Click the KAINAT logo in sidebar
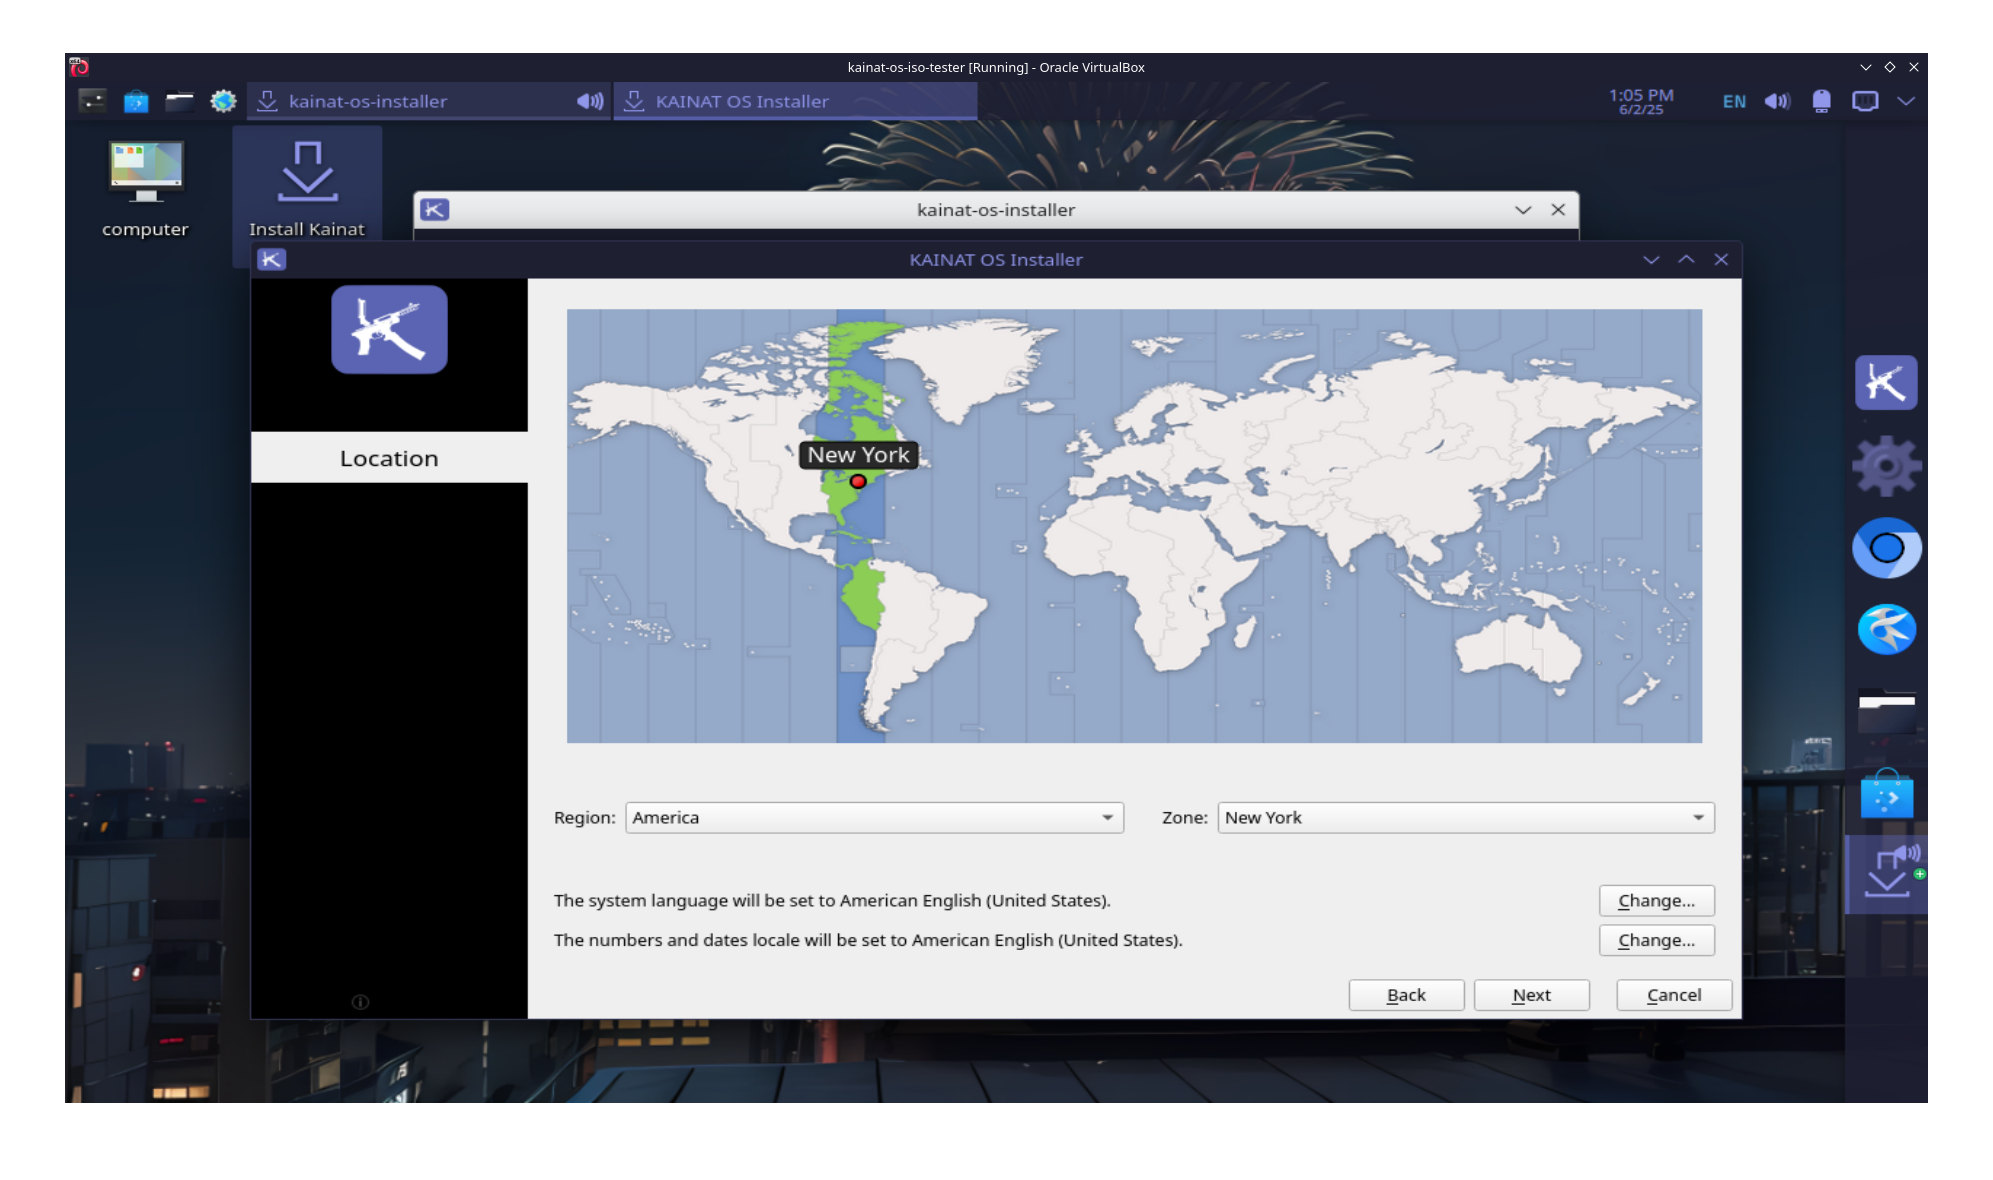 [389, 330]
